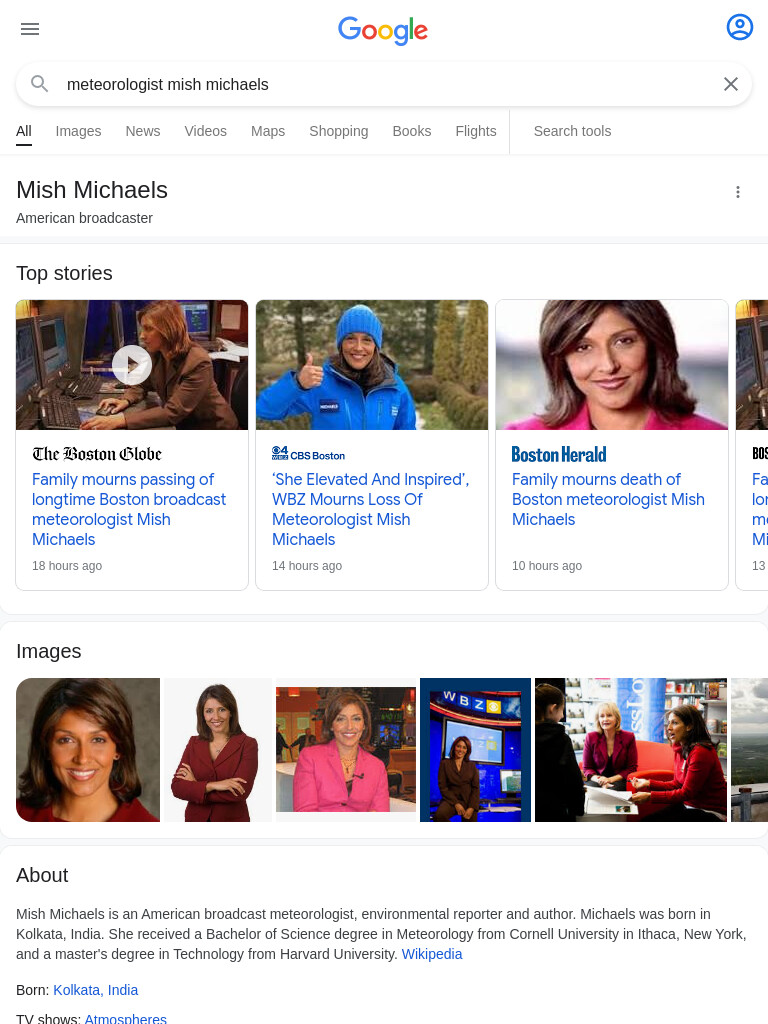Open the arms-crossed red blazer image
Viewport: 768px width, 1024px height.
pos(218,750)
